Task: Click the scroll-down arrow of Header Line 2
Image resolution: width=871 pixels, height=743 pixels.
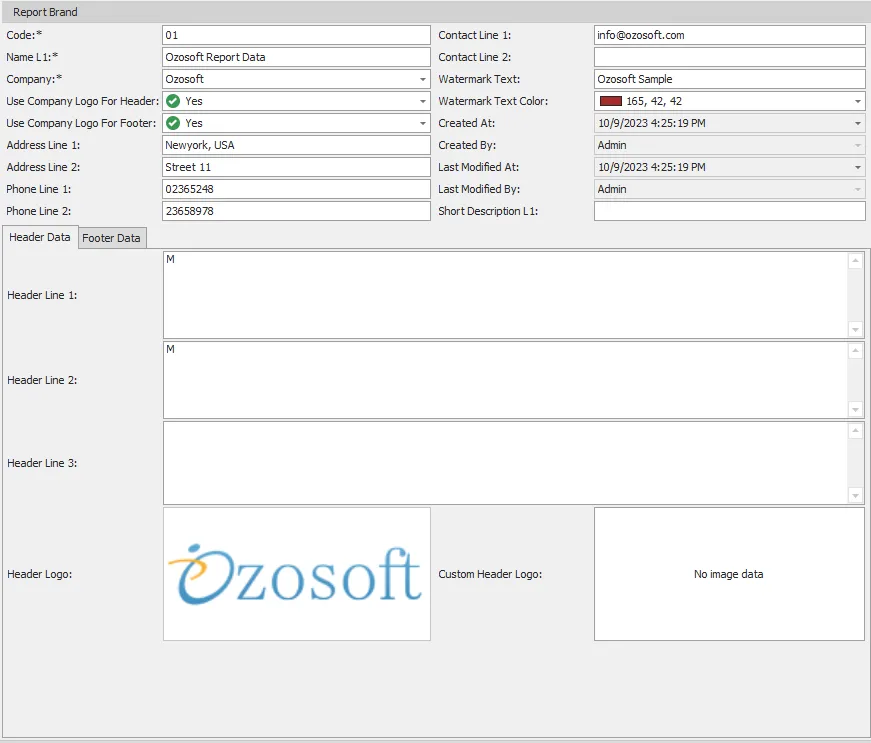Action: pos(855,408)
